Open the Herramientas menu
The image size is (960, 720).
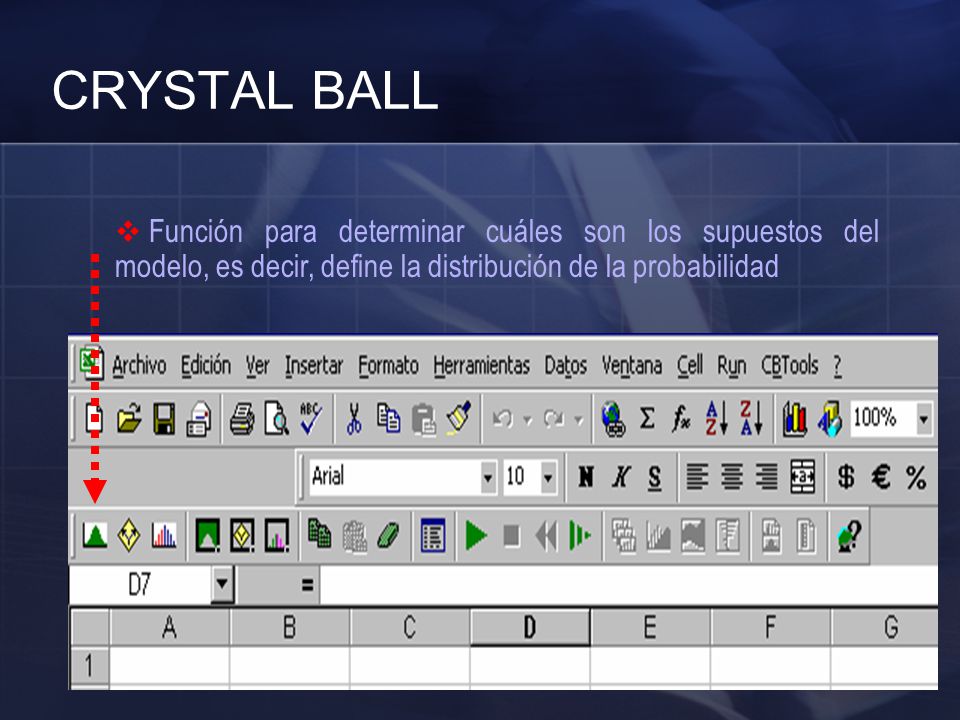pyautogui.click(x=481, y=366)
